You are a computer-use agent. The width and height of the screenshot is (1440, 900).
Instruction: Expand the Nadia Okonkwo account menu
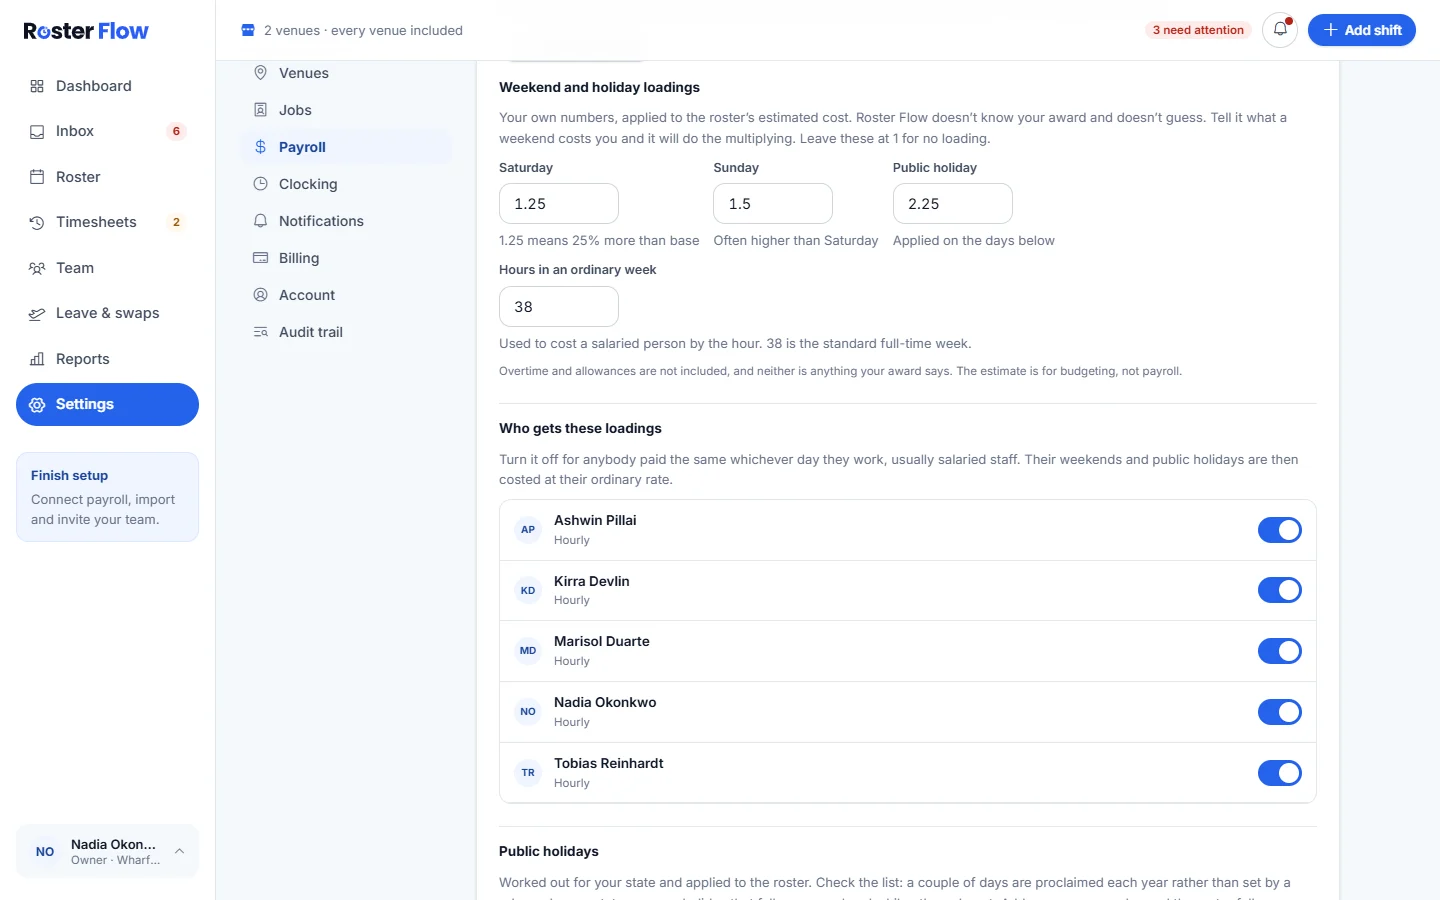107,851
